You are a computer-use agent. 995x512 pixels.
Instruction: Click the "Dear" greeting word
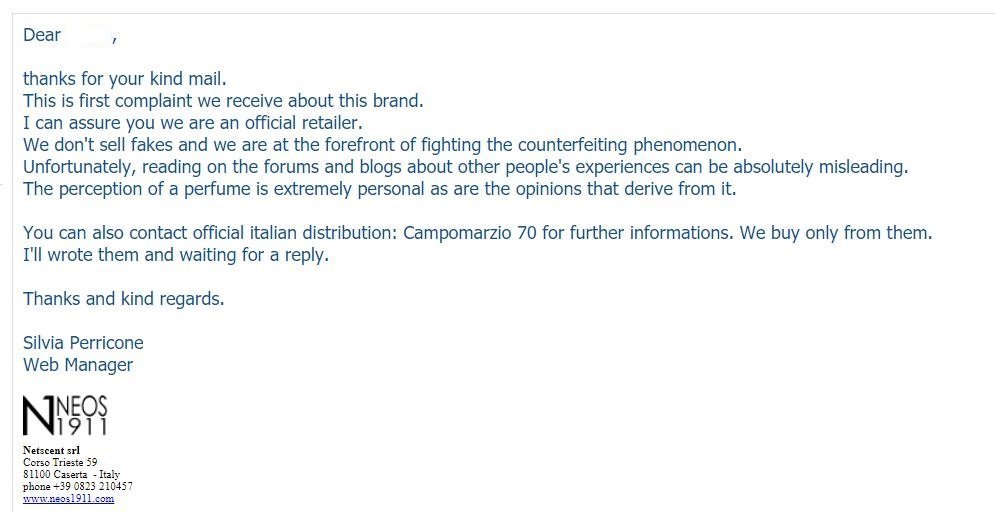tap(42, 36)
